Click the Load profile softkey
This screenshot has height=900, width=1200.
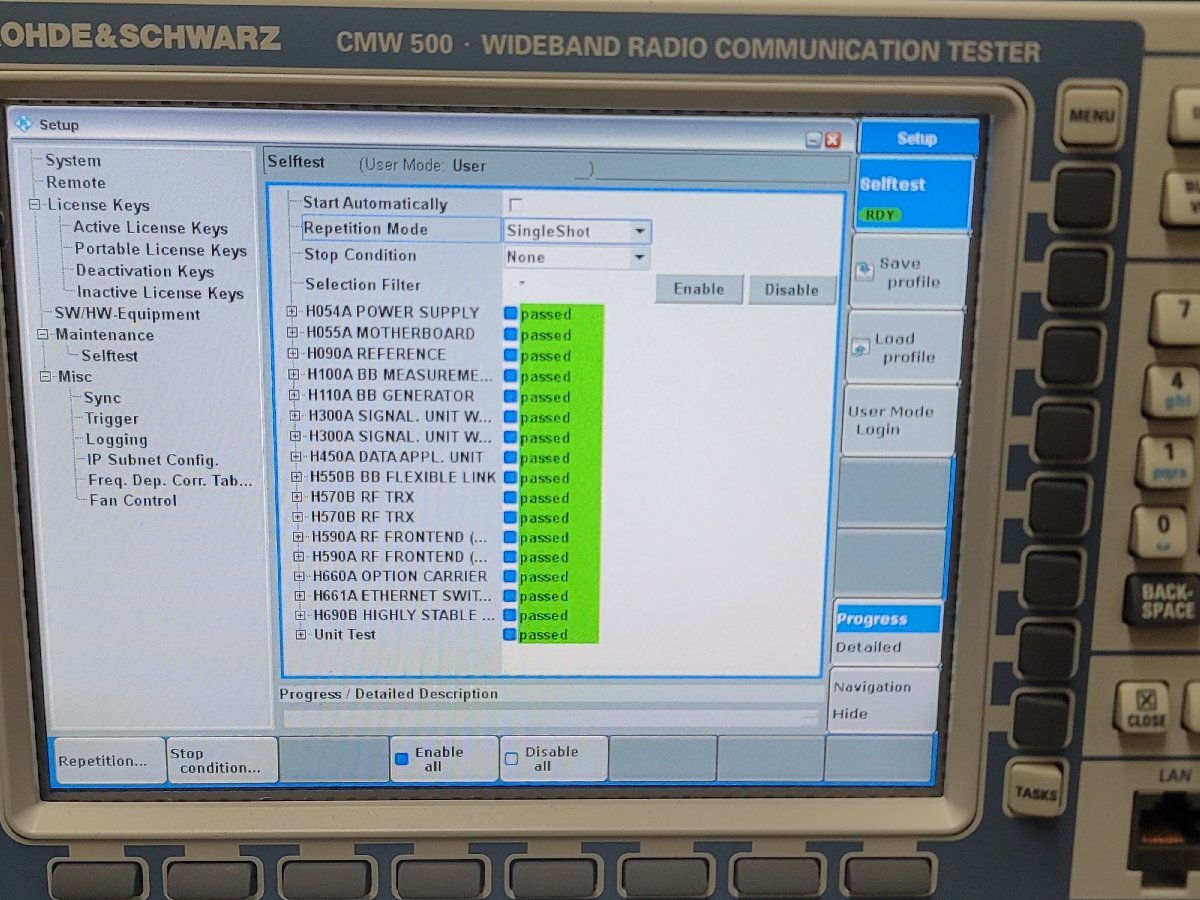pos(904,347)
